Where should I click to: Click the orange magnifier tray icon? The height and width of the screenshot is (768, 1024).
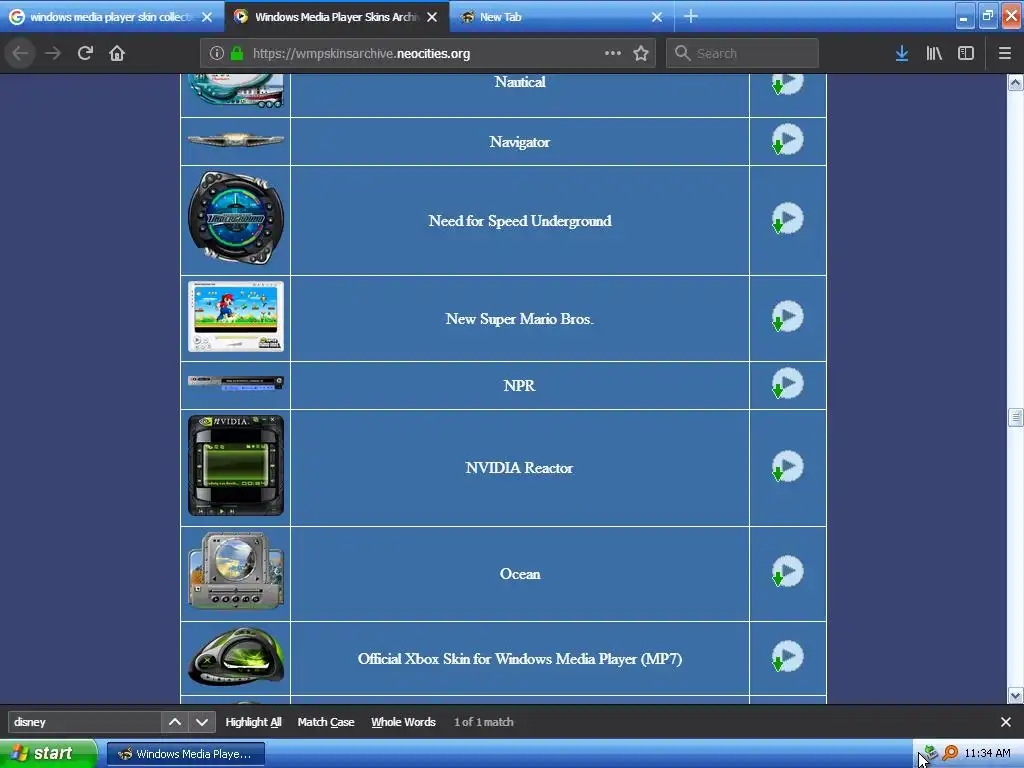pos(950,753)
